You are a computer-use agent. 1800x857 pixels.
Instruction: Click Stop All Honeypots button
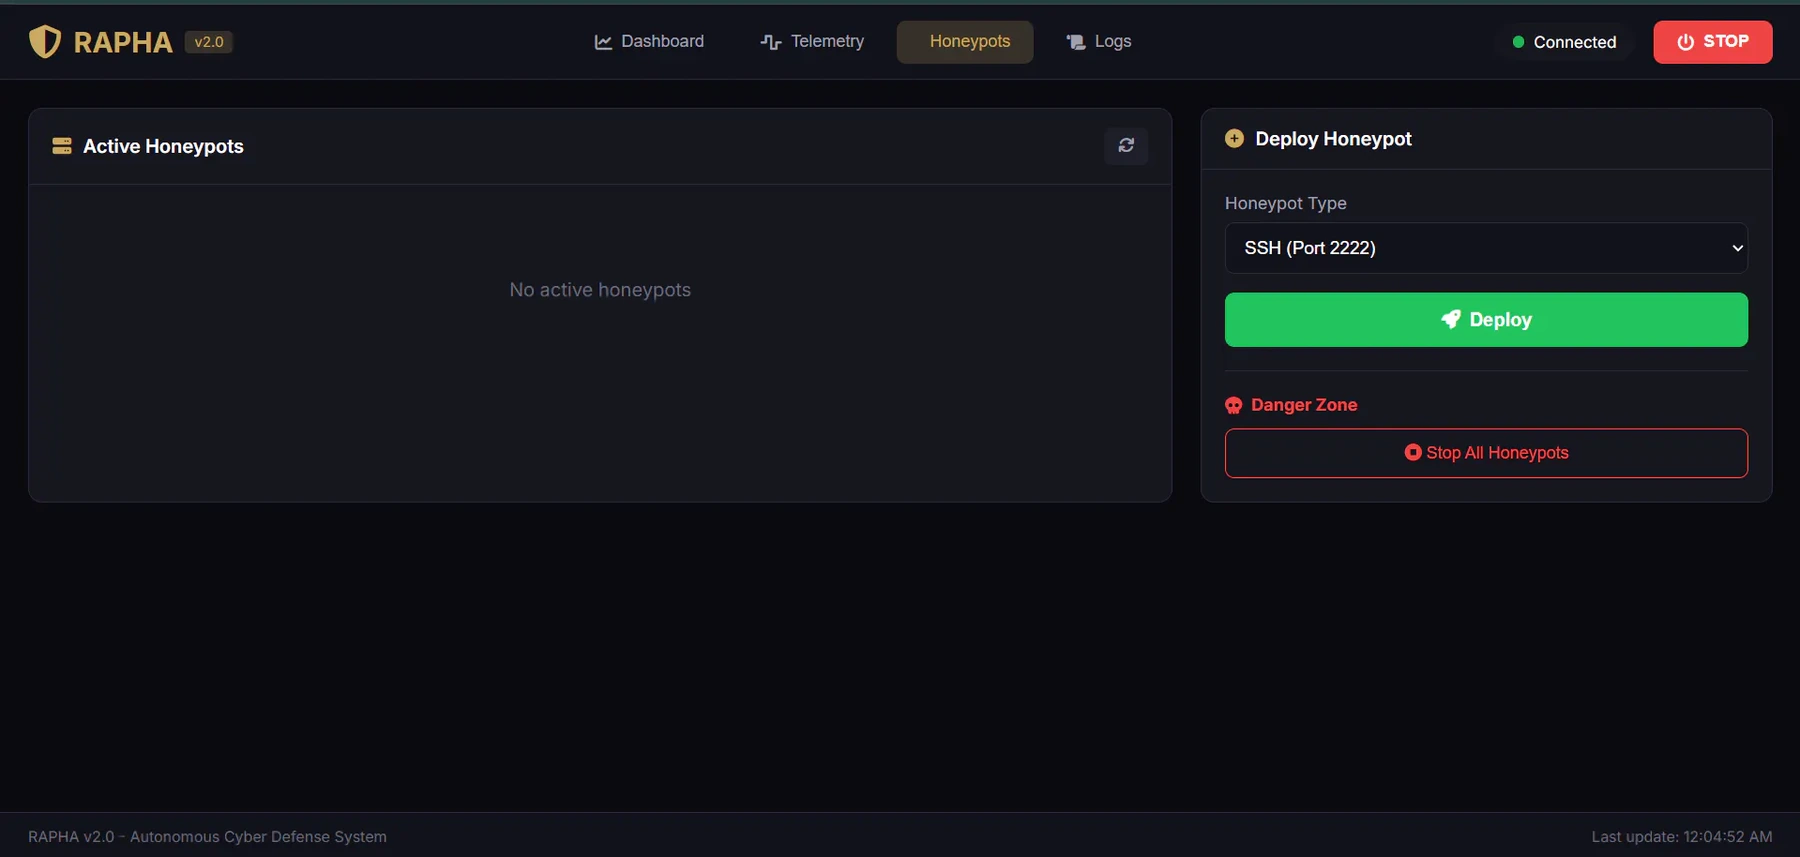click(1486, 453)
